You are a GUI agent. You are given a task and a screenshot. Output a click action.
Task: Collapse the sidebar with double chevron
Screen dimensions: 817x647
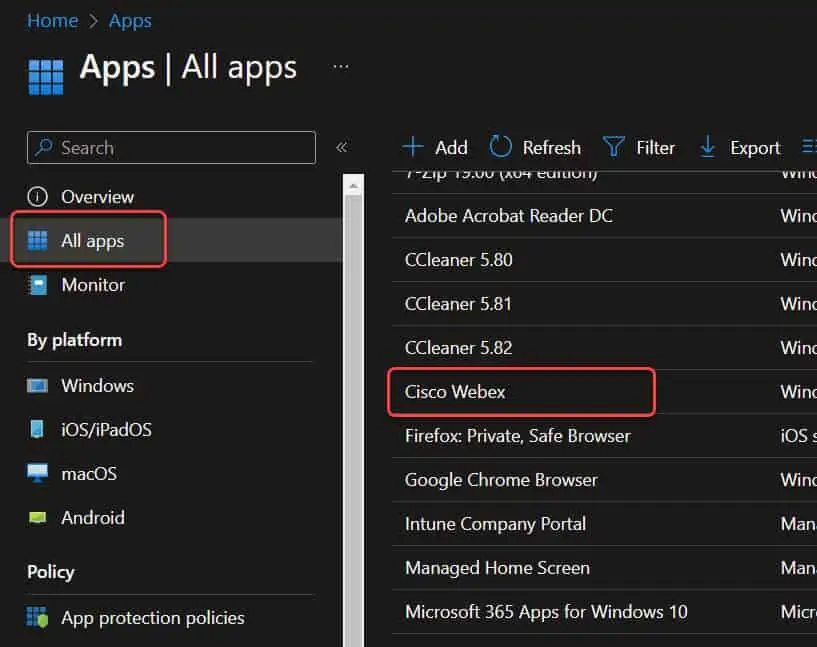tap(342, 147)
